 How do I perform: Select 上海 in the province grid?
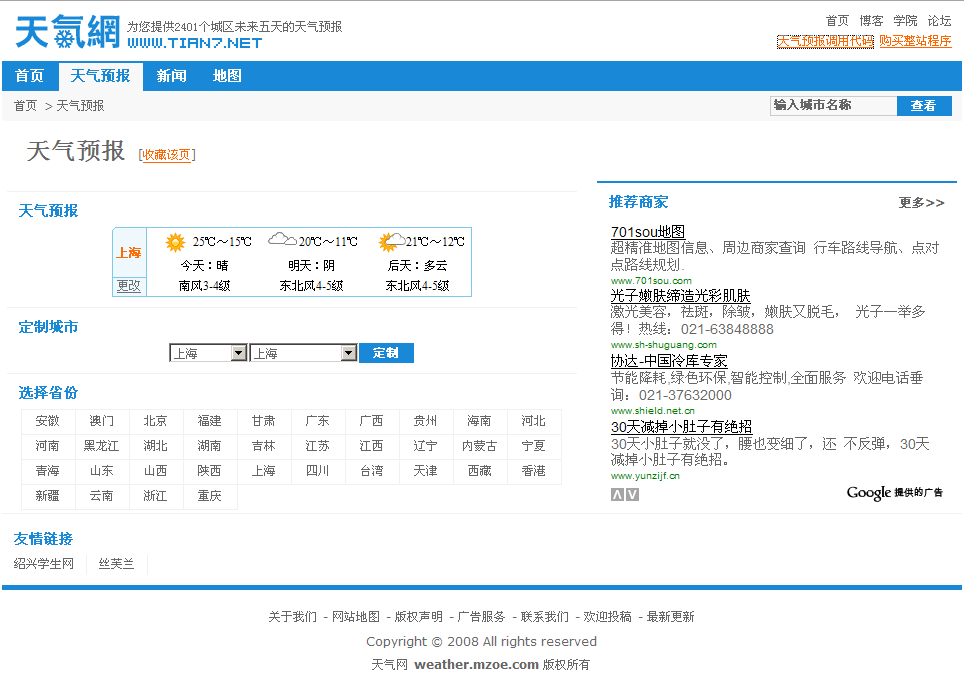(264, 471)
